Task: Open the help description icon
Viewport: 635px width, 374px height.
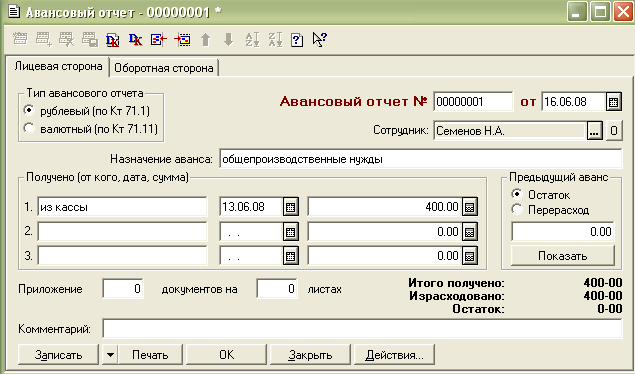Action: tap(297, 39)
